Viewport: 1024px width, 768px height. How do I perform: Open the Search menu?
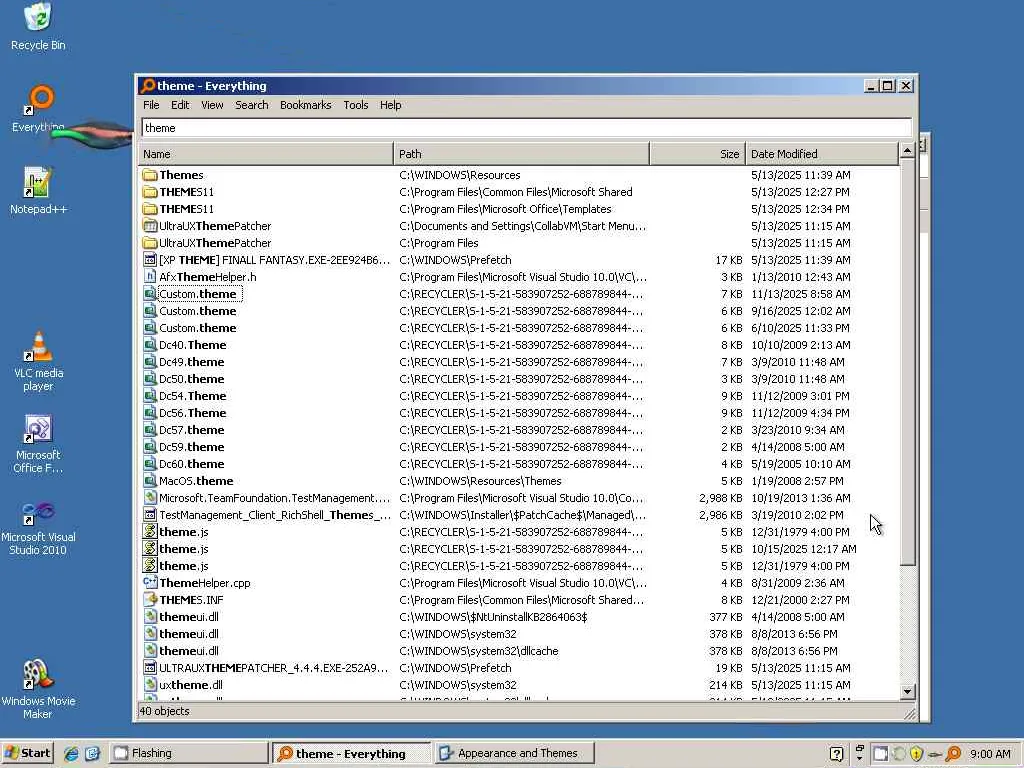(251, 105)
